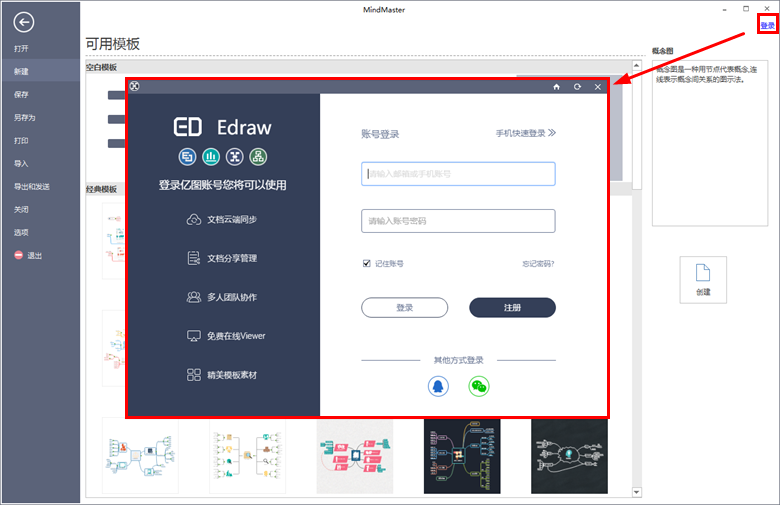
Task: Select the dark colorful mind map template
Action: coord(462,456)
